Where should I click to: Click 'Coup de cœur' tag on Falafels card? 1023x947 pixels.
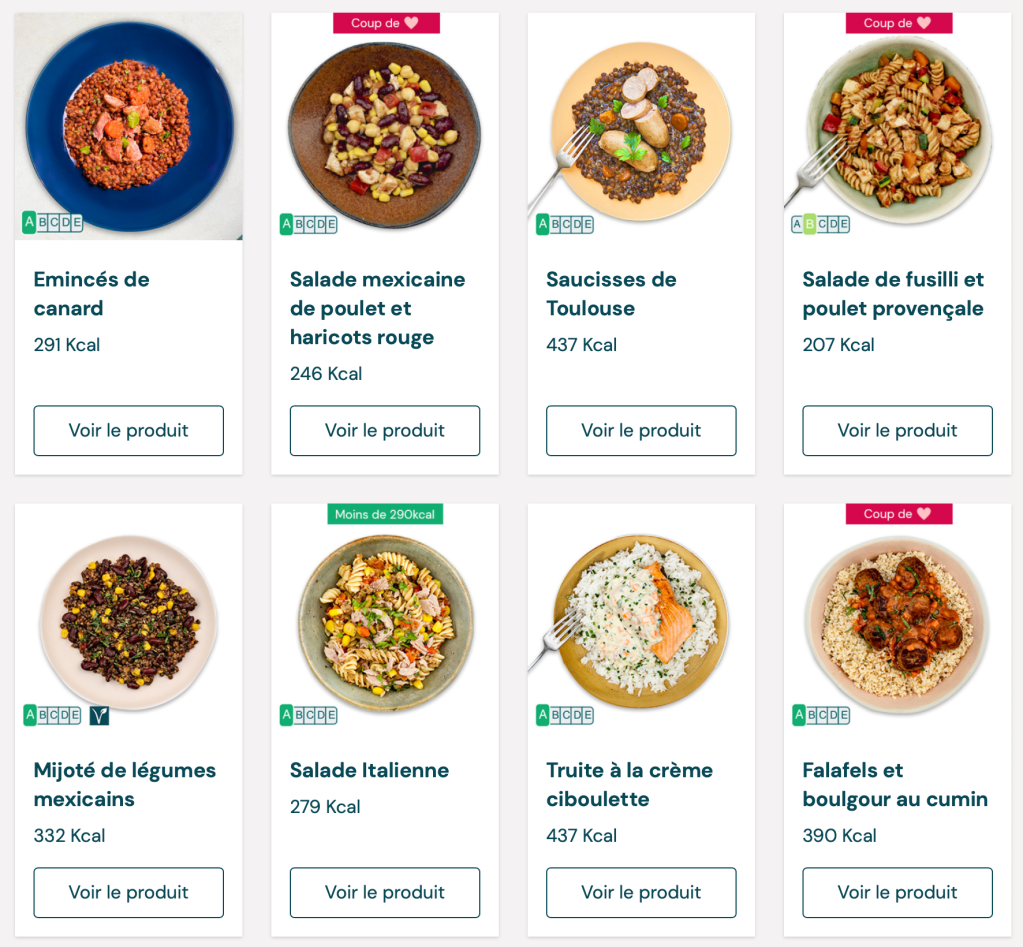pyautogui.click(x=898, y=514)
